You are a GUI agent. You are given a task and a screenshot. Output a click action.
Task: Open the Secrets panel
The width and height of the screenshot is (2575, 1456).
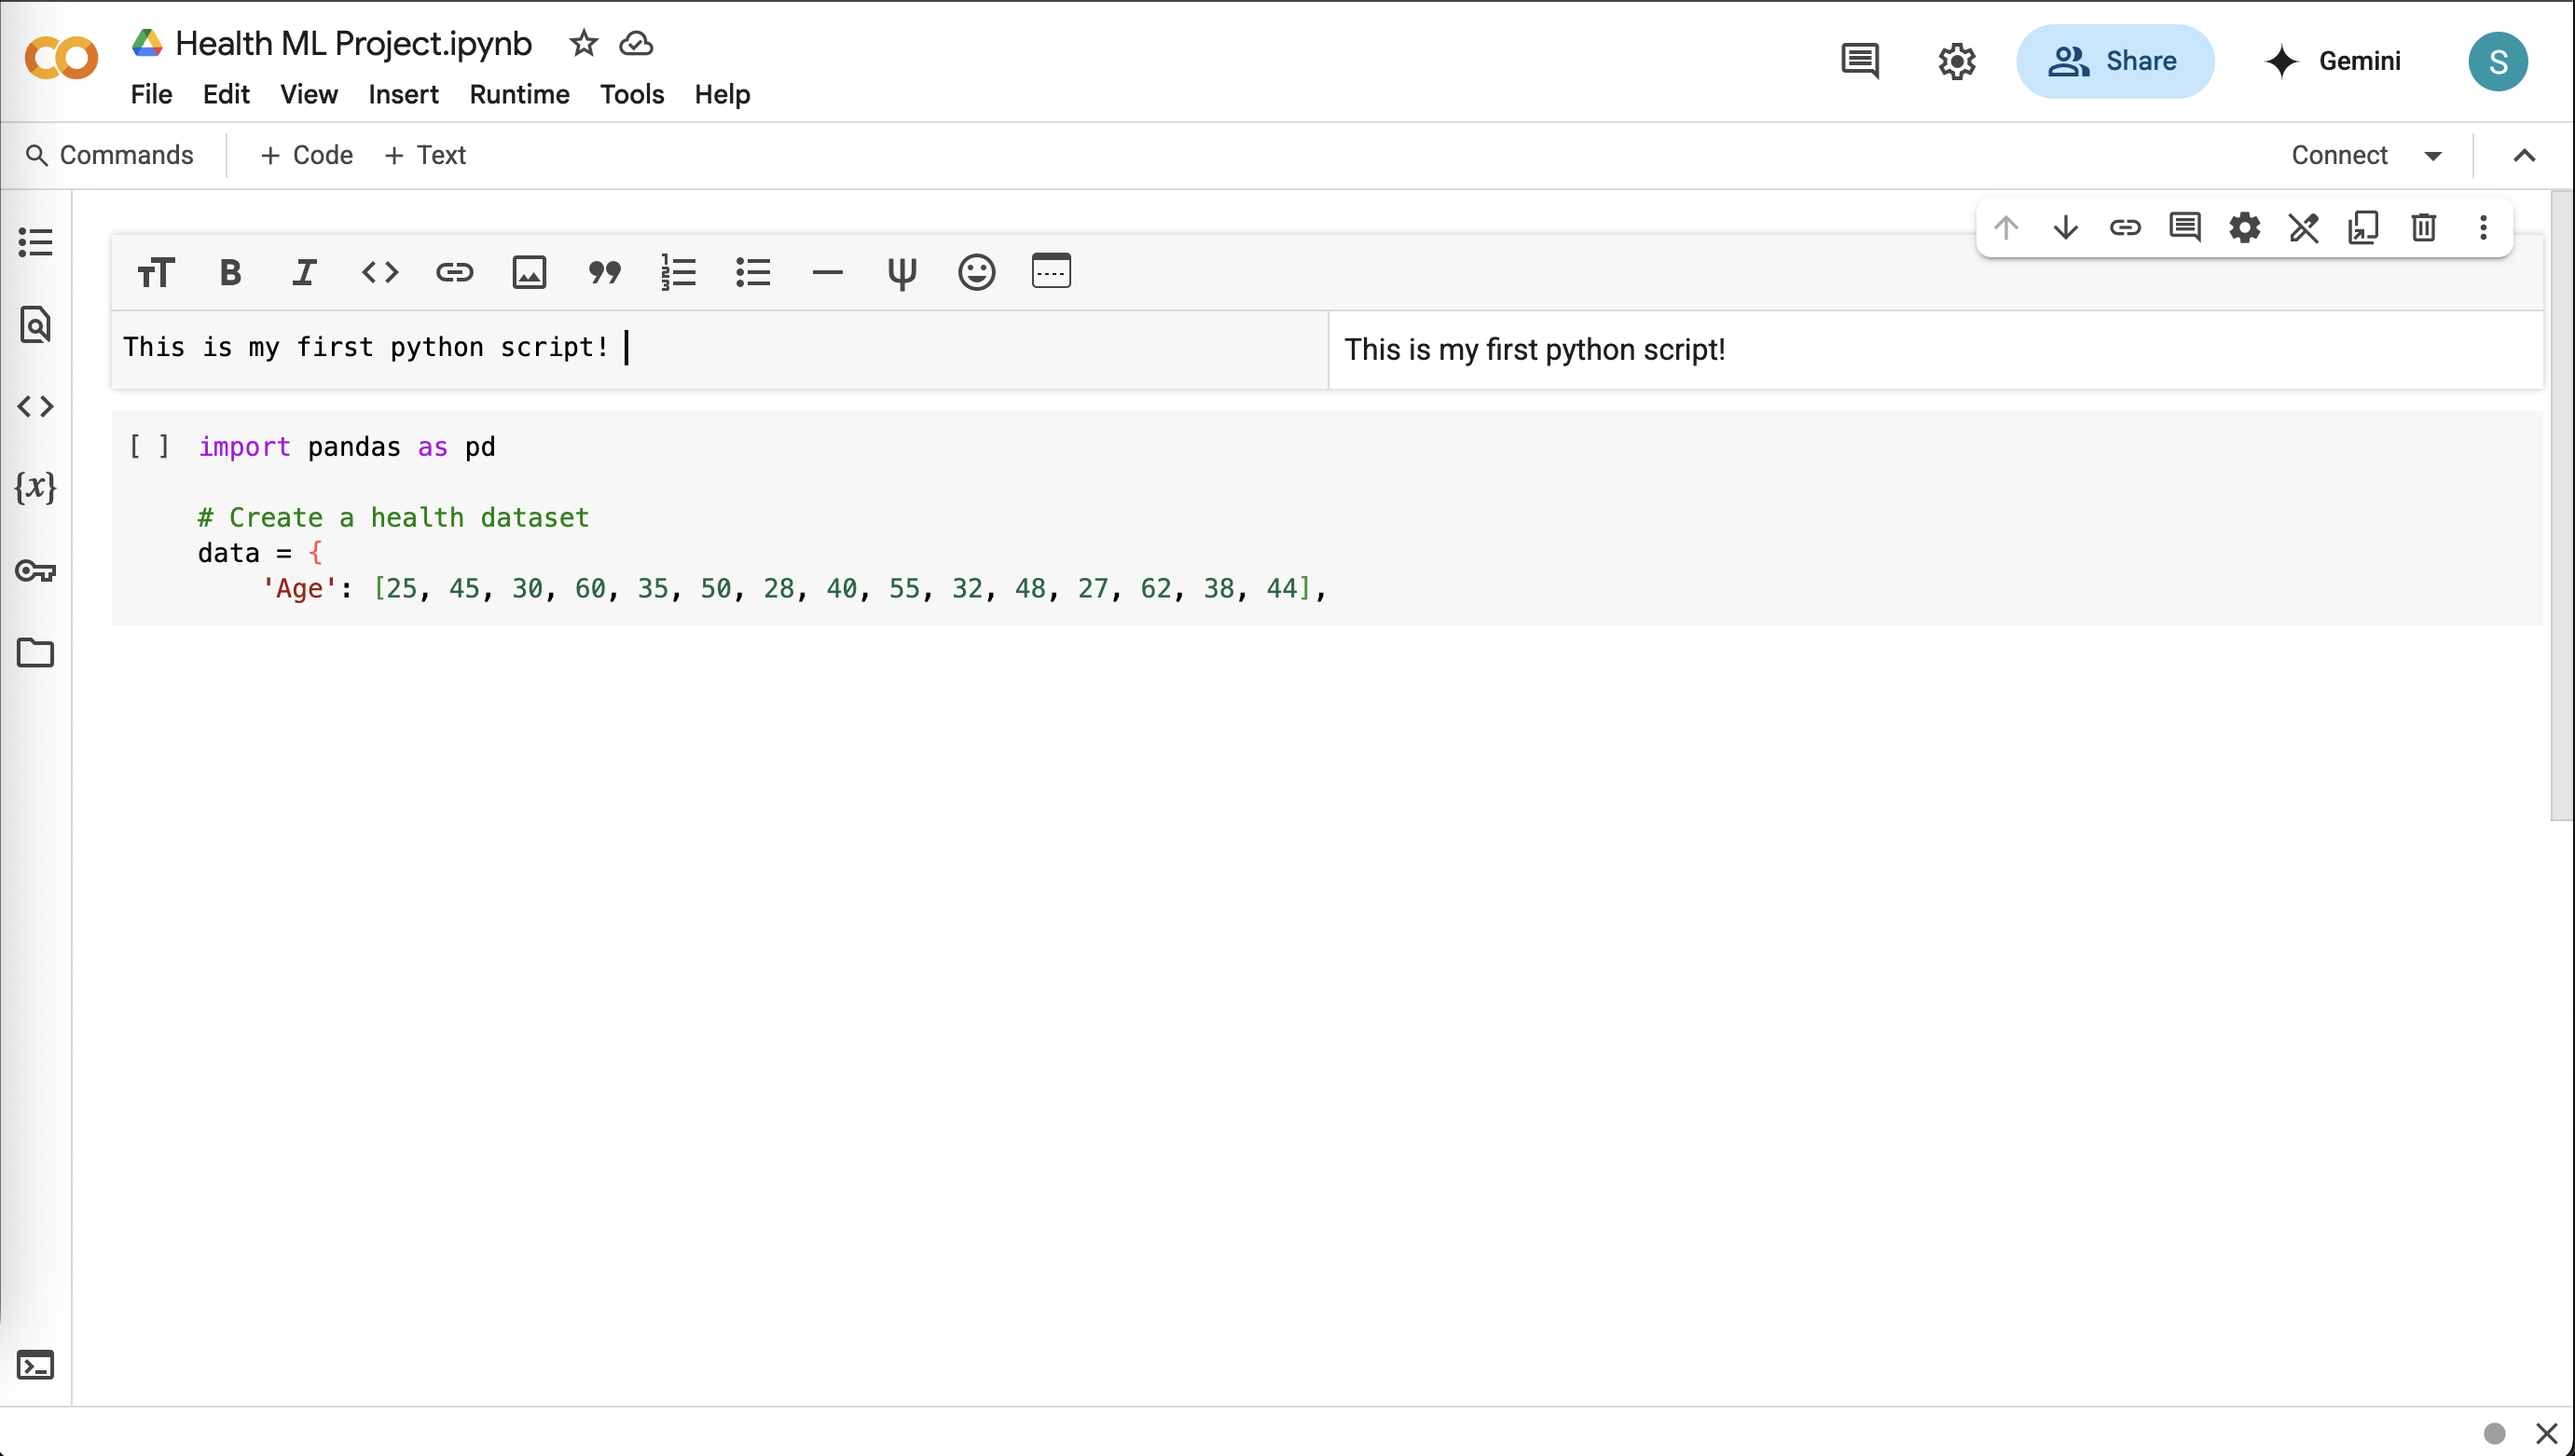(x=36, y=570)
